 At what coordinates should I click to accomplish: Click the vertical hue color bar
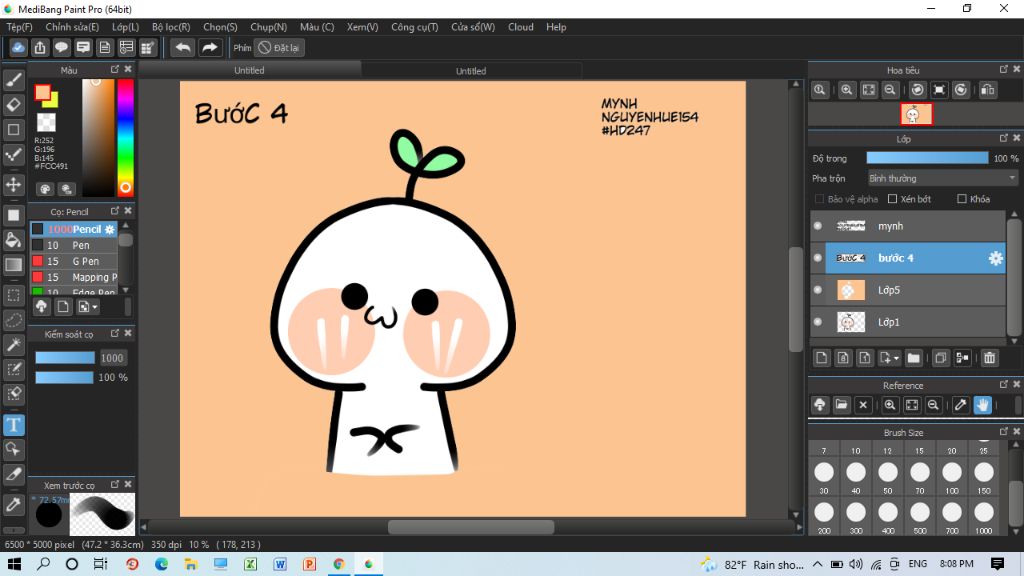125,137
